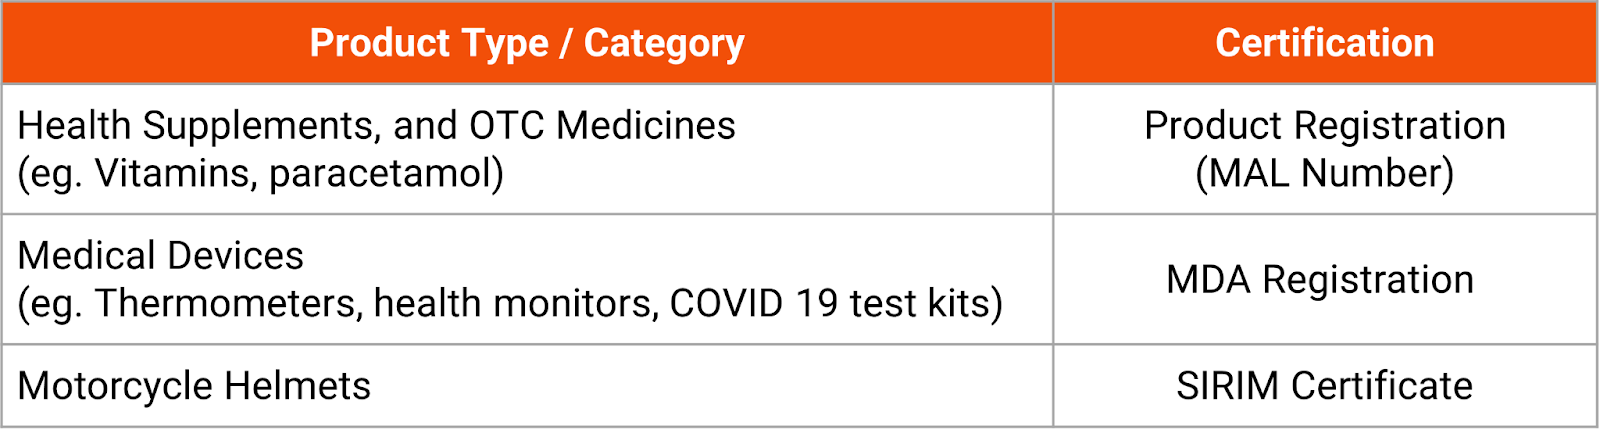The width and height of the screenshot is (1600, 433).
Task: Click the Motorcycle Helmets cell
Action: (194, 386)
